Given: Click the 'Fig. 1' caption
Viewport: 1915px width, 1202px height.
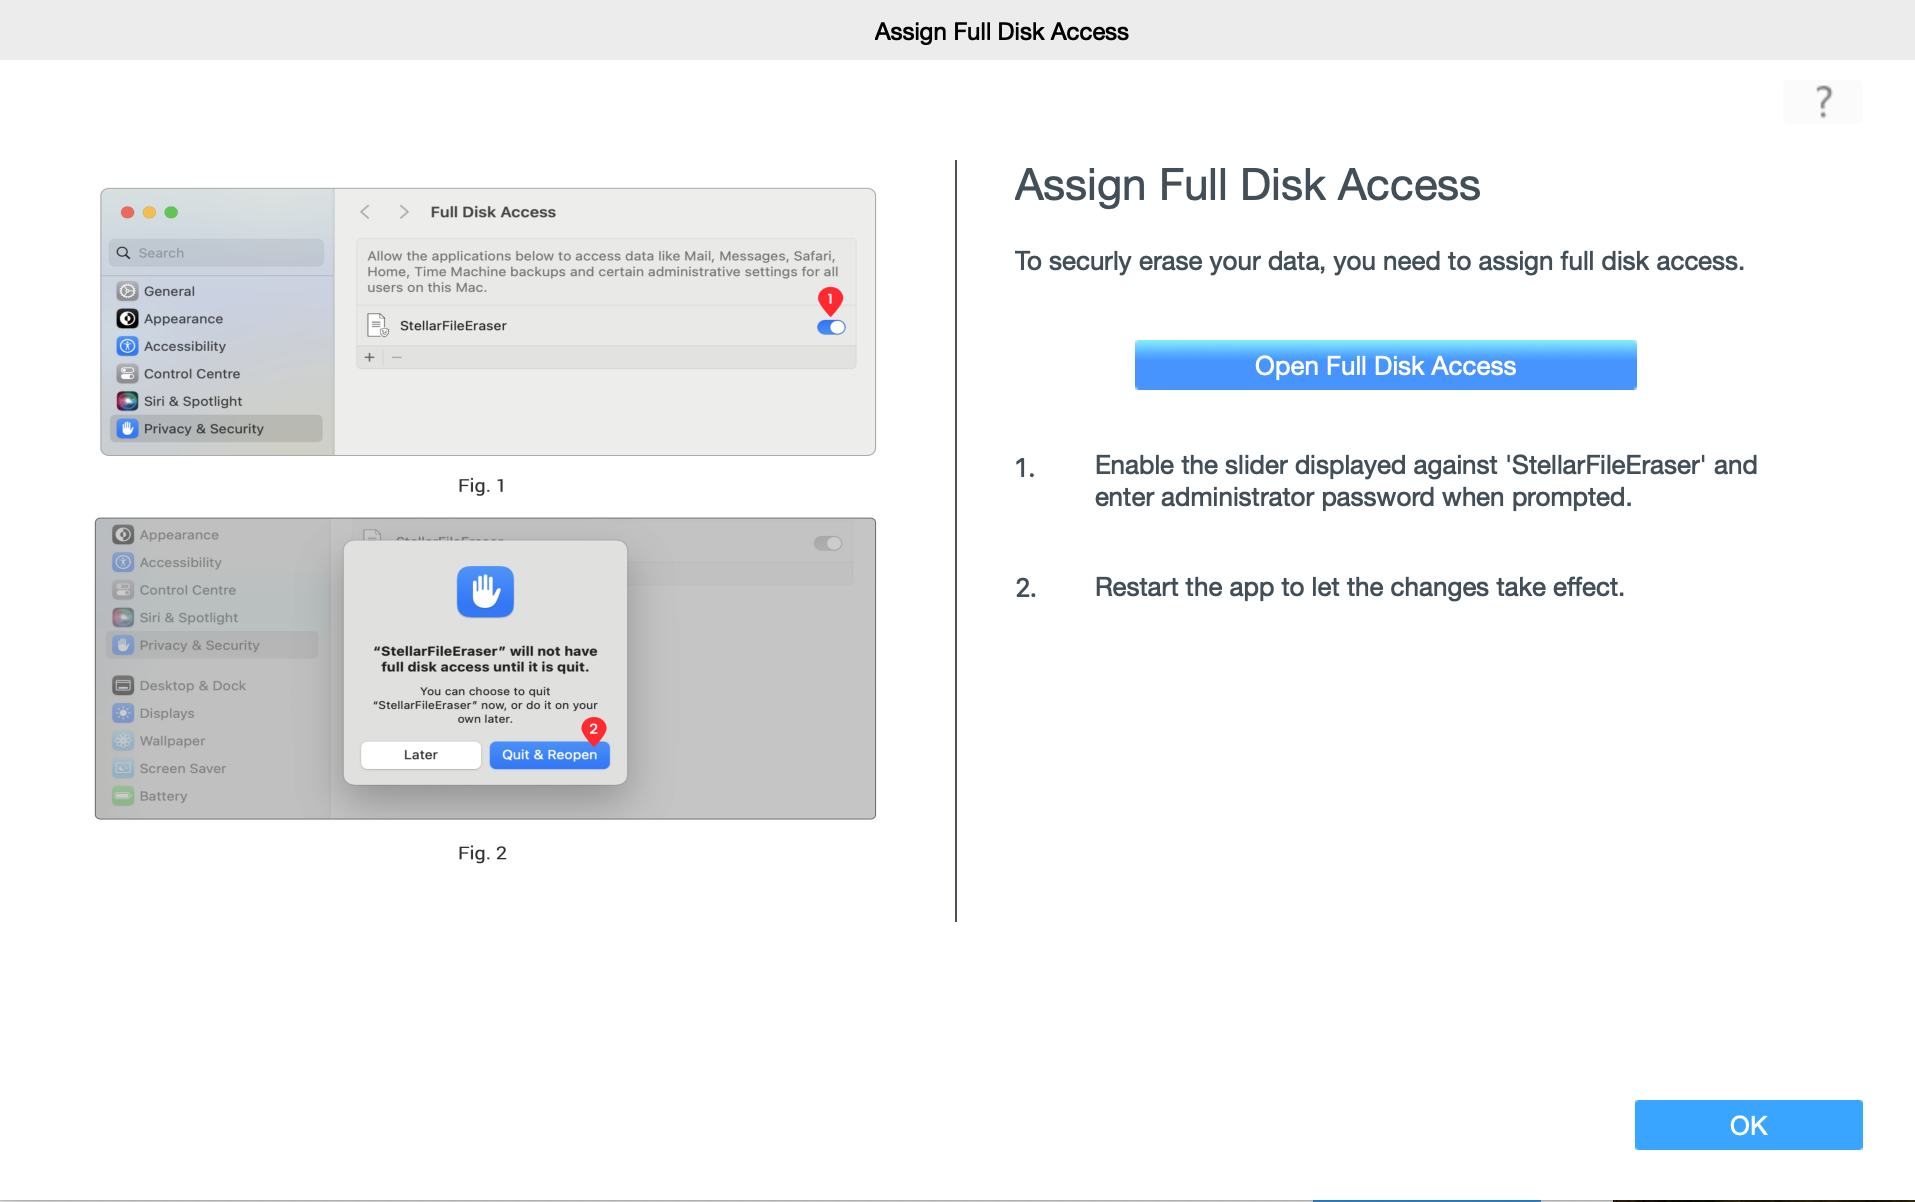Looking at the screenshot, I should click(x=481, y=486).
